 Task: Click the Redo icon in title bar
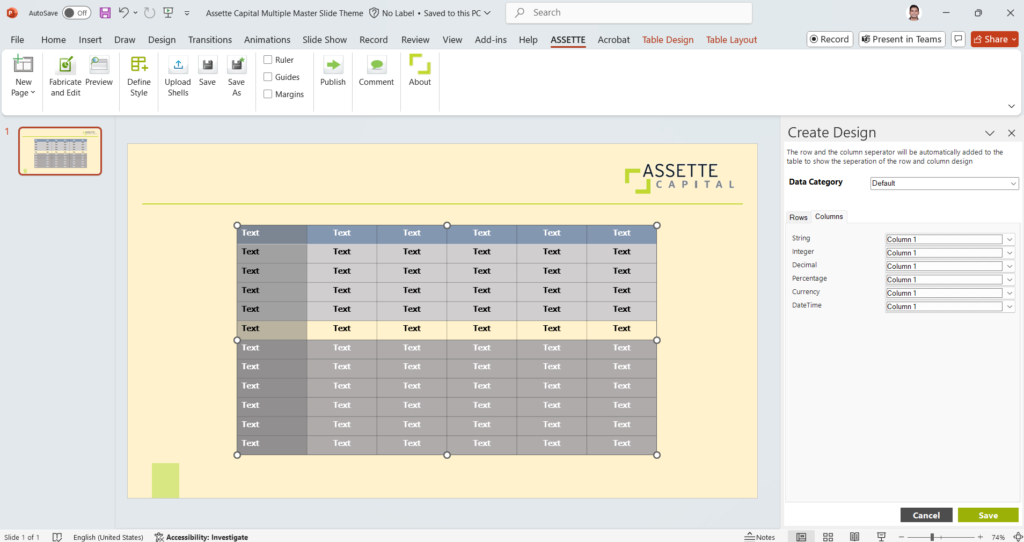click(x=149, y=12)
